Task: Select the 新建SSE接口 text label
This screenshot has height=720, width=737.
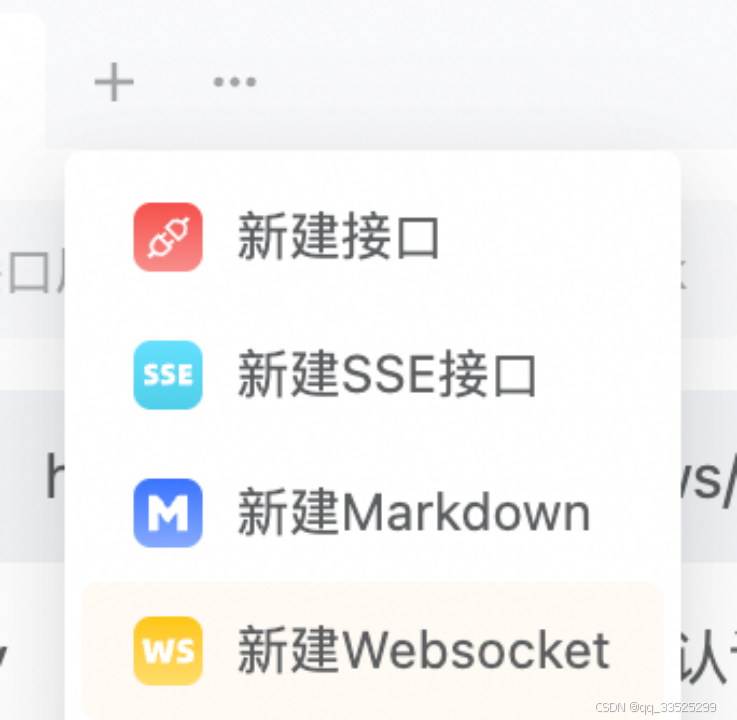Action: (x=387, y=375)
